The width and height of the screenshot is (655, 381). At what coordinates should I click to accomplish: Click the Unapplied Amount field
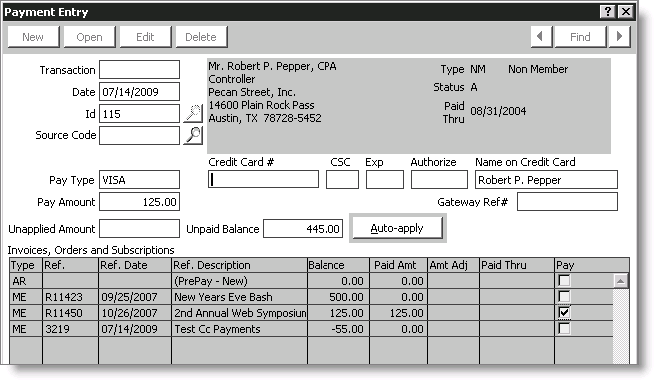click(x=140, y=229)
